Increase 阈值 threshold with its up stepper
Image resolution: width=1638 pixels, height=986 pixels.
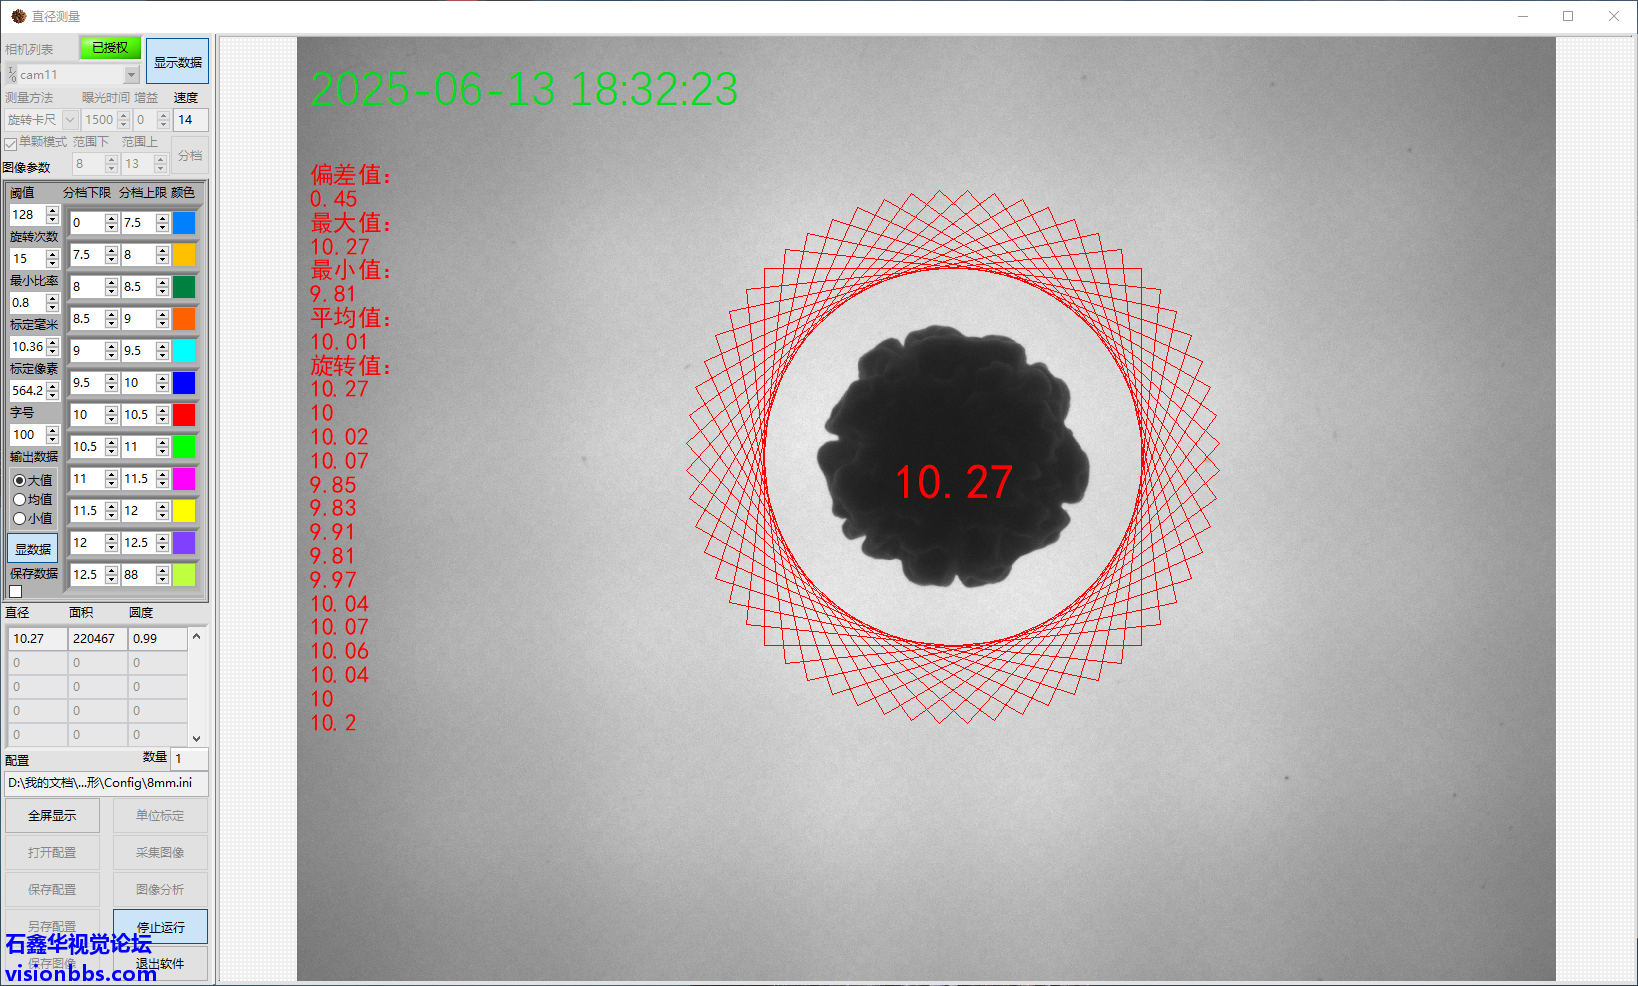coord(51,210)
